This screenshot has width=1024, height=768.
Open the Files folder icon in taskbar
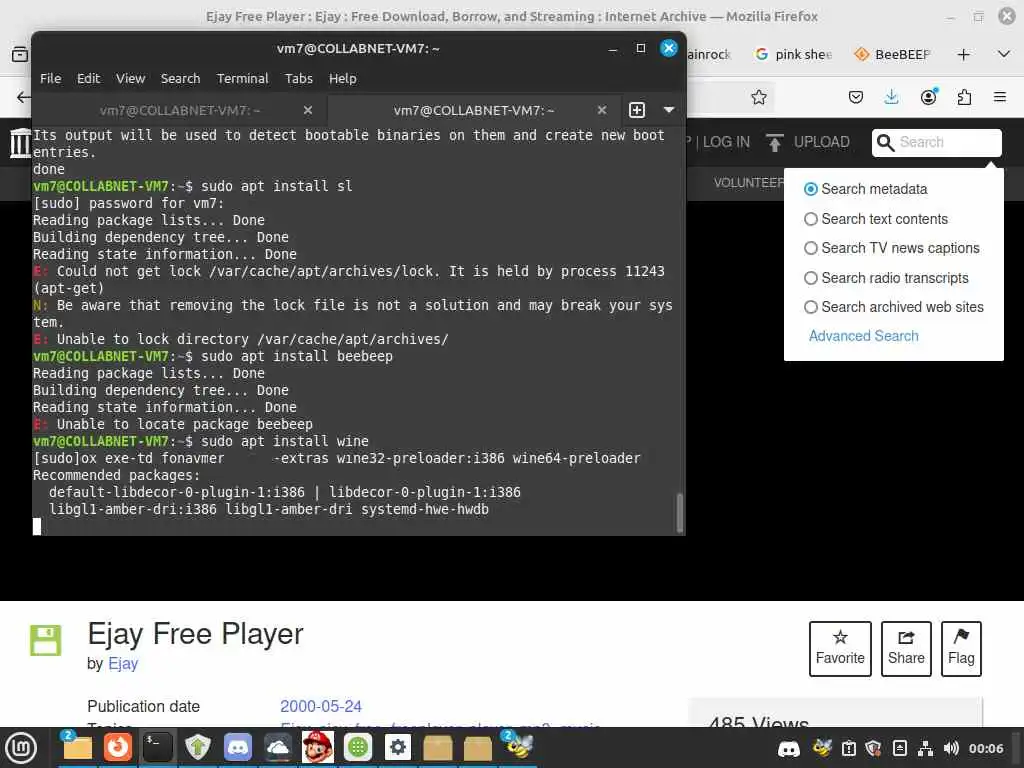(77, 748)
